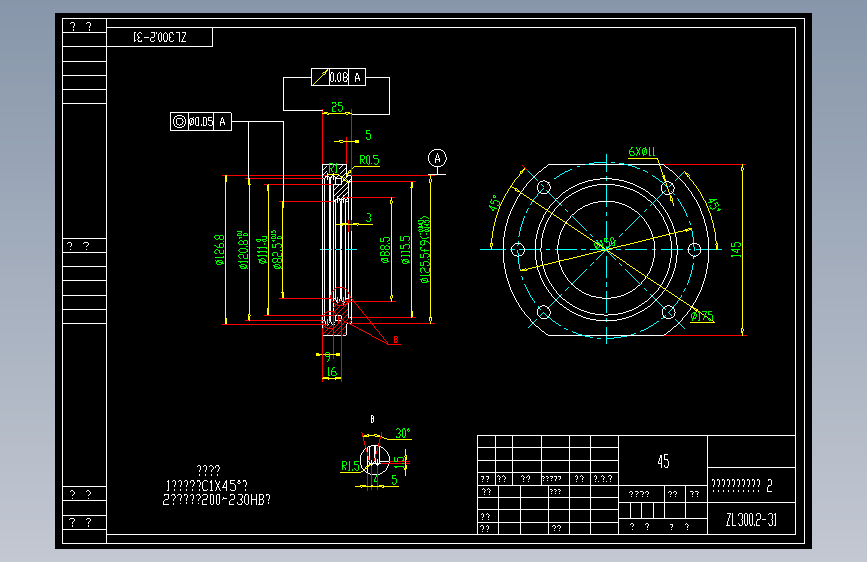Click the R1.5 radius in detail view B
The image size is (867, 562).
click(350, 466)
